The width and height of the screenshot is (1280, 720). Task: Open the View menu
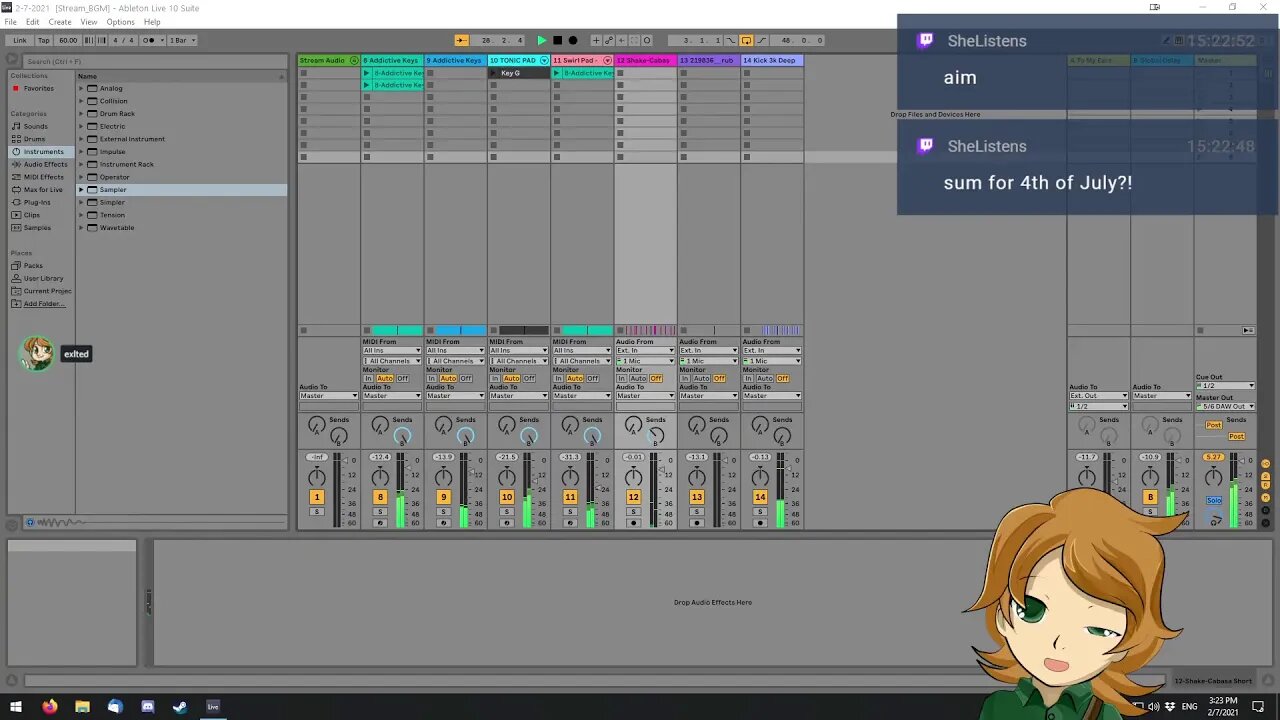point(89,22)
